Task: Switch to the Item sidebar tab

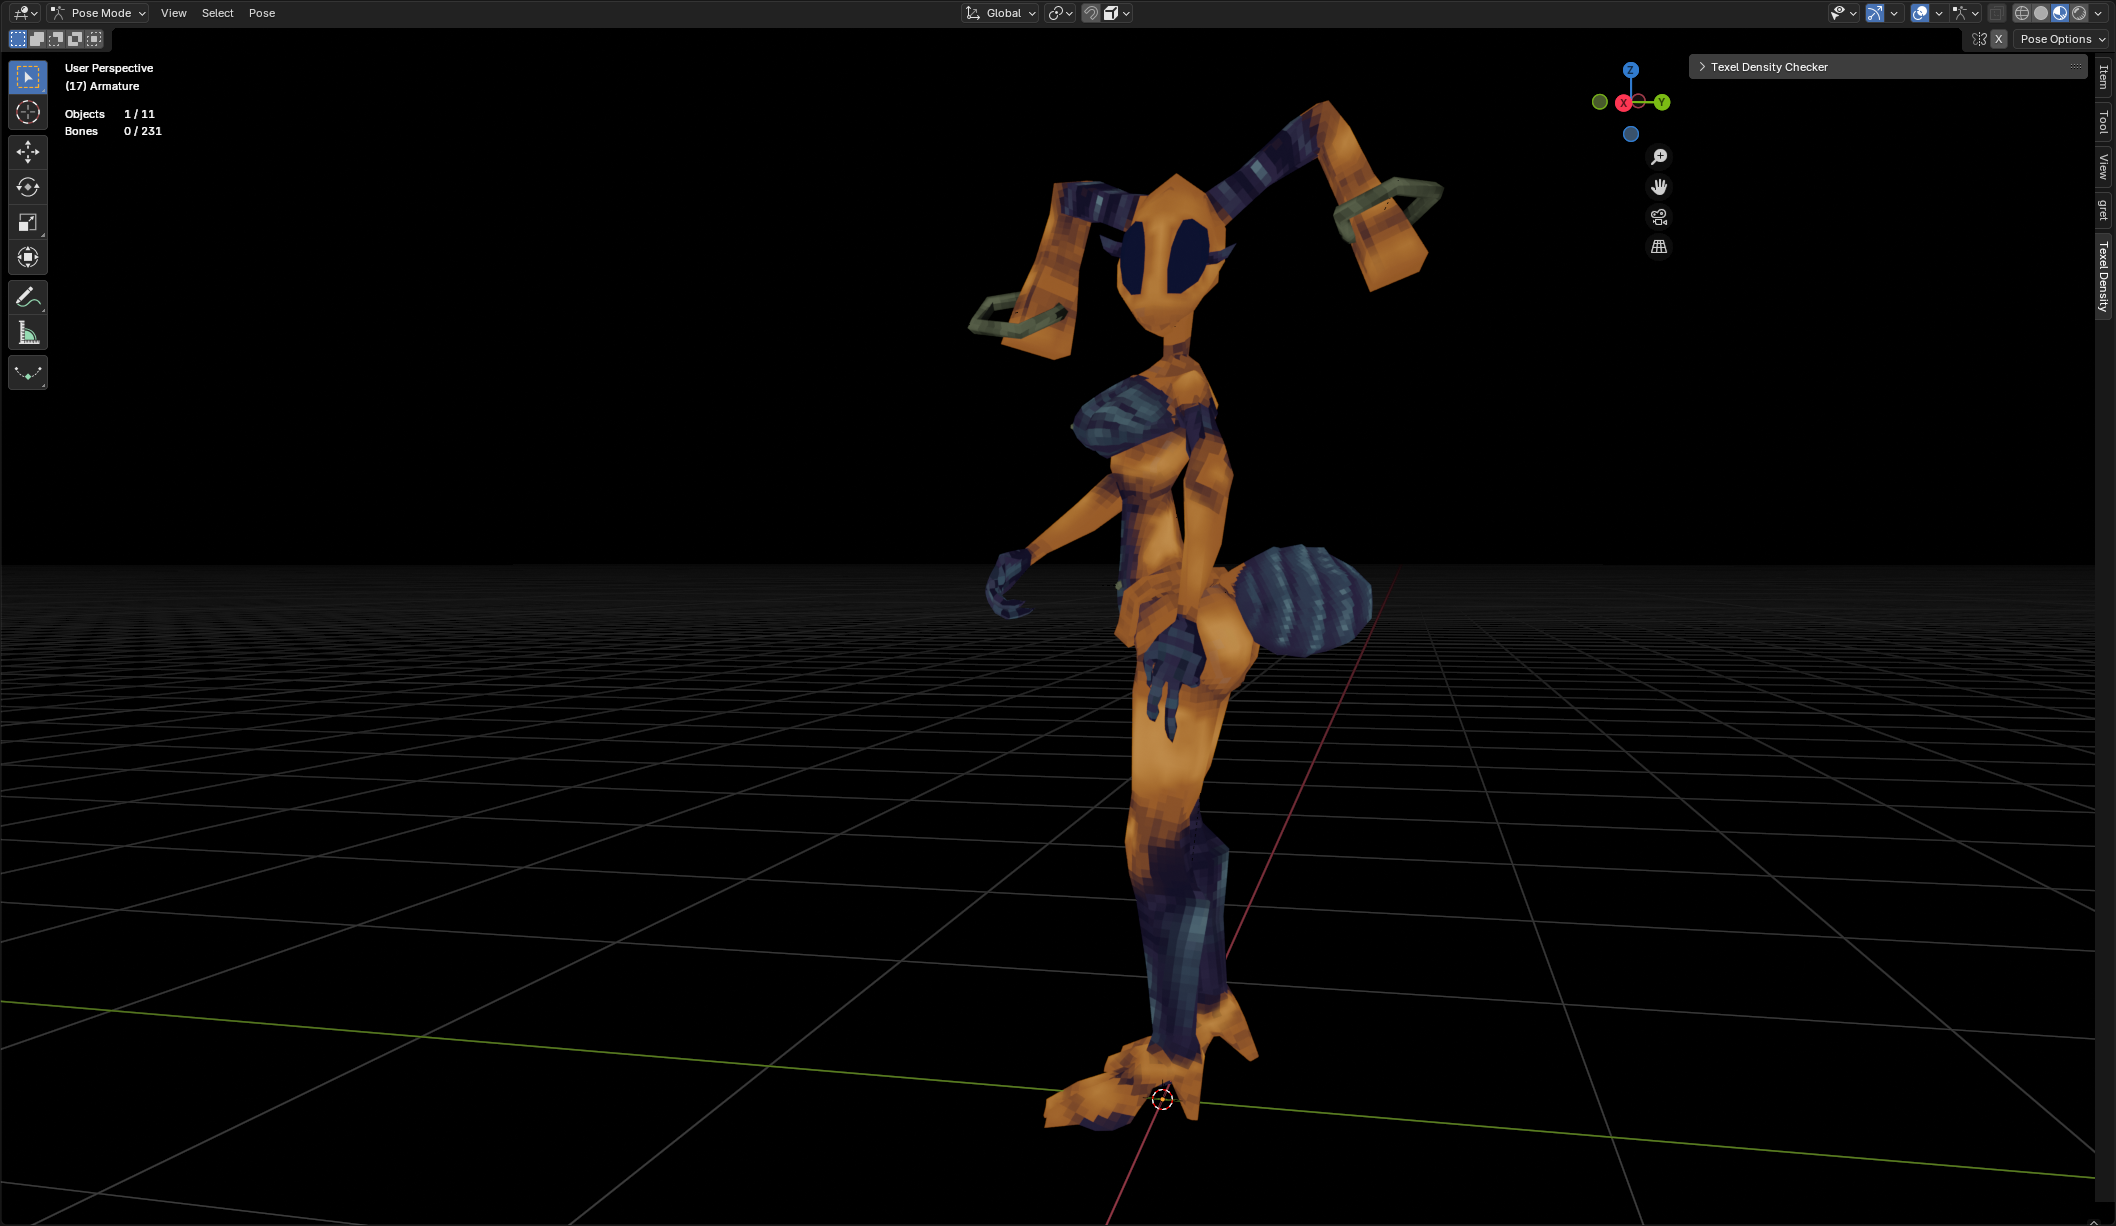Action: click(2104, 77)
